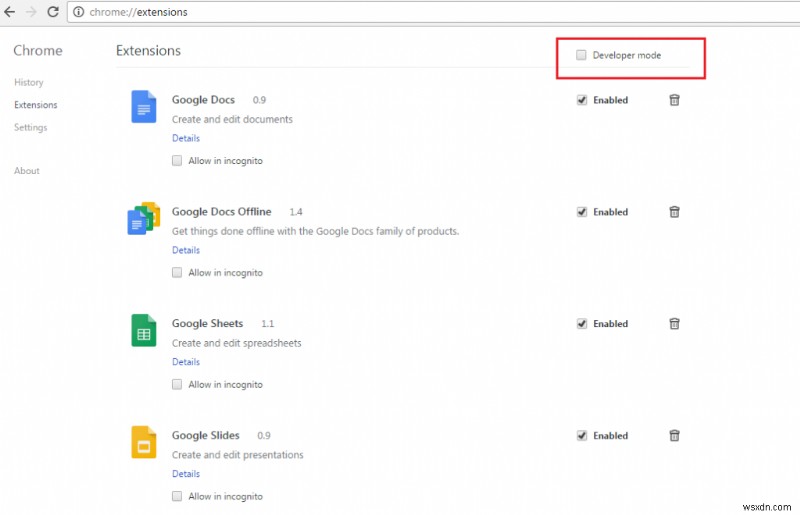Open History in the Chrome sidebar
Viewport: 800px width, 515px height.
(29, 82)
